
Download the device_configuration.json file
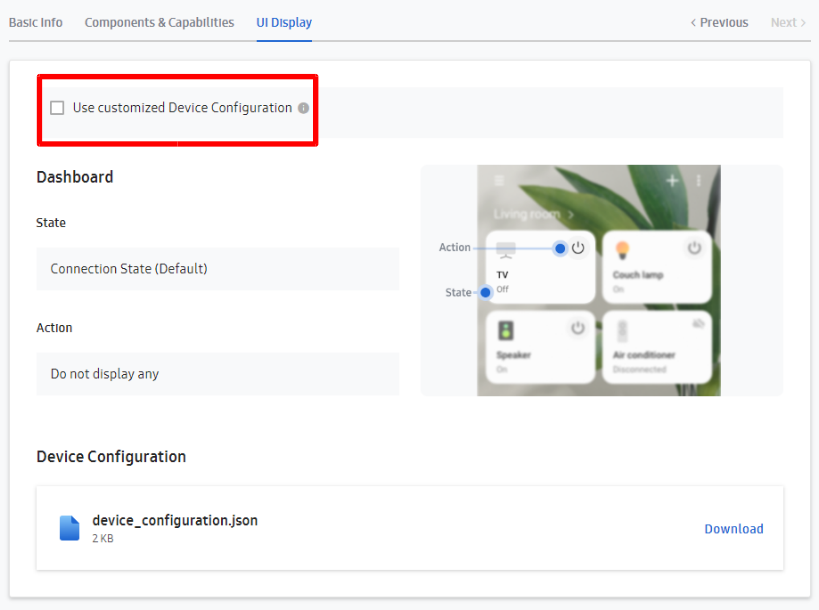coord(734,528)
